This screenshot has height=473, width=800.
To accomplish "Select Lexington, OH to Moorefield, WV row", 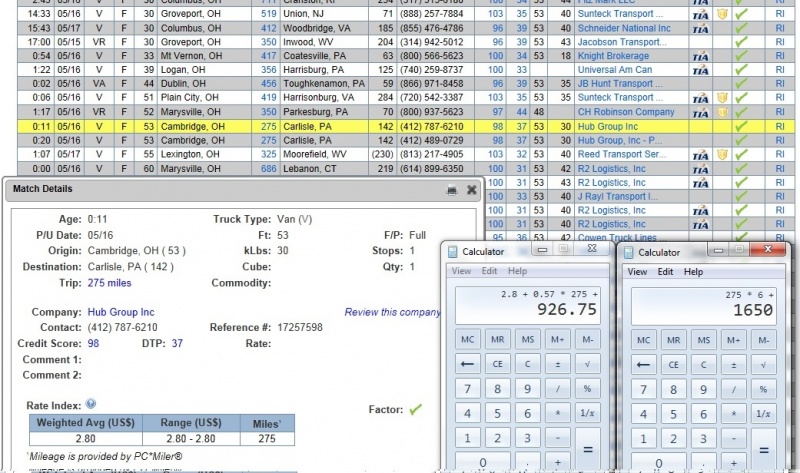I will pyautogui.click(x=406, y=154).
